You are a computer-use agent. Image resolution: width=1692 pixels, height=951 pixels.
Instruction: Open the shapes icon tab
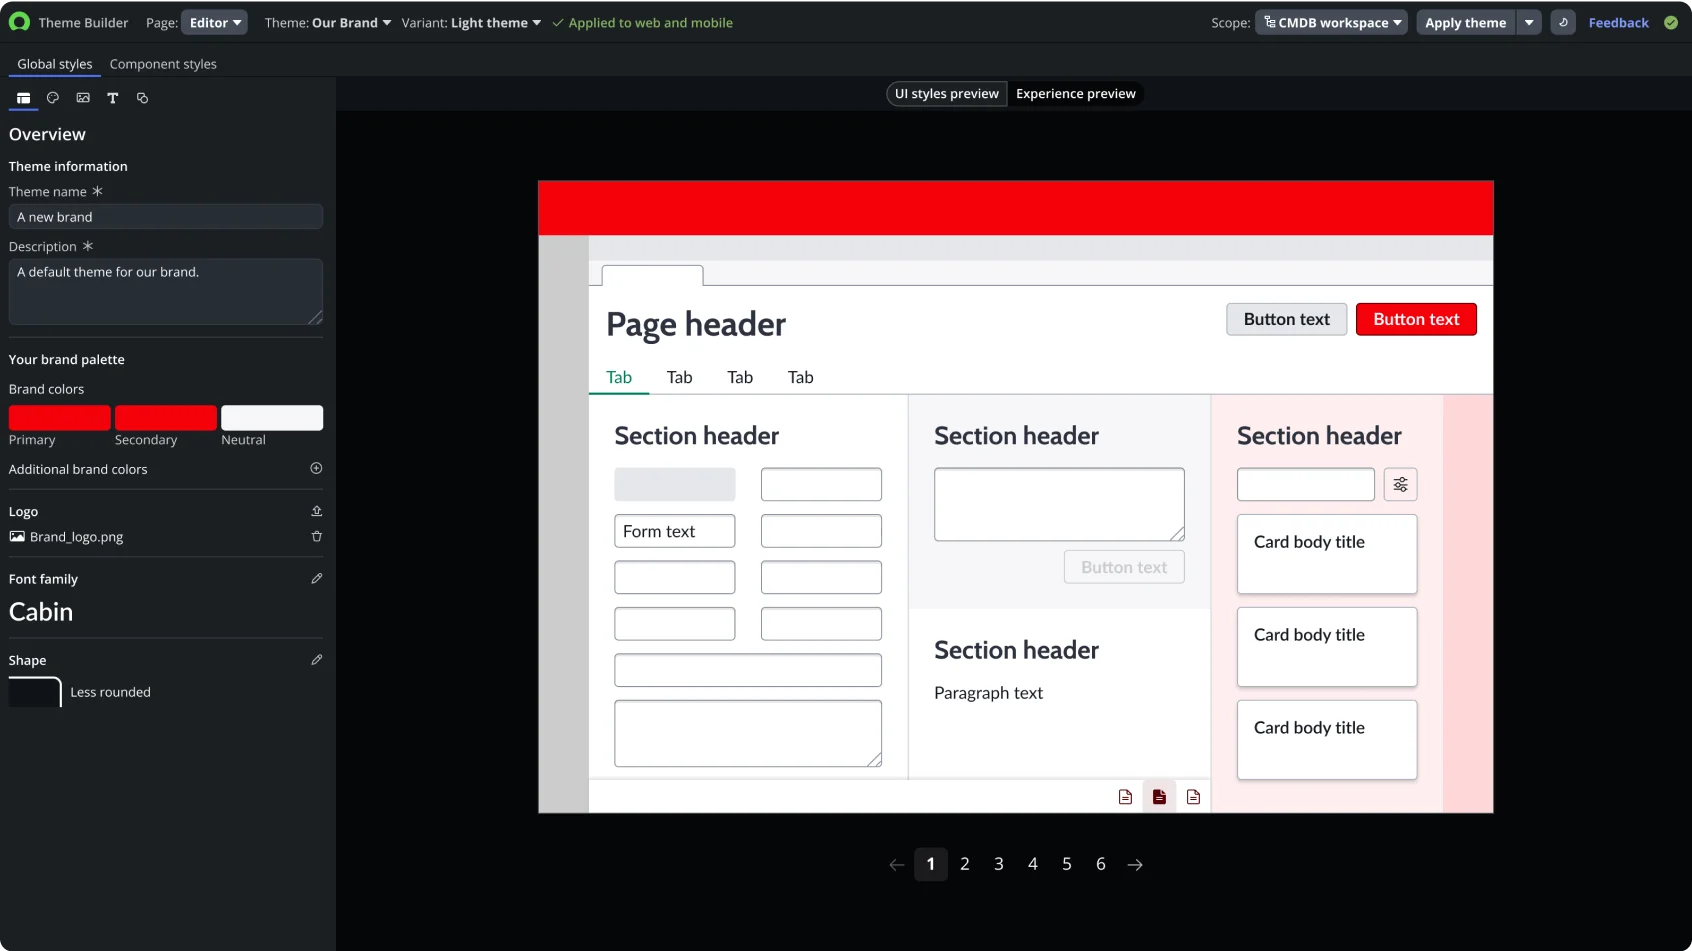click(143, 98)
